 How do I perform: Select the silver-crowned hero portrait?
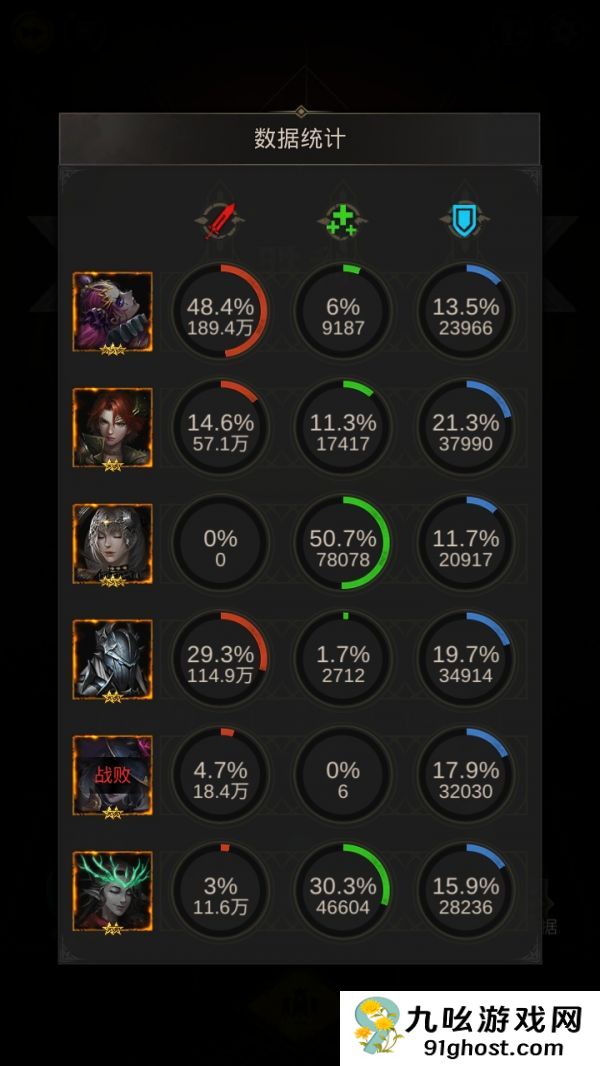click(113, 543)
